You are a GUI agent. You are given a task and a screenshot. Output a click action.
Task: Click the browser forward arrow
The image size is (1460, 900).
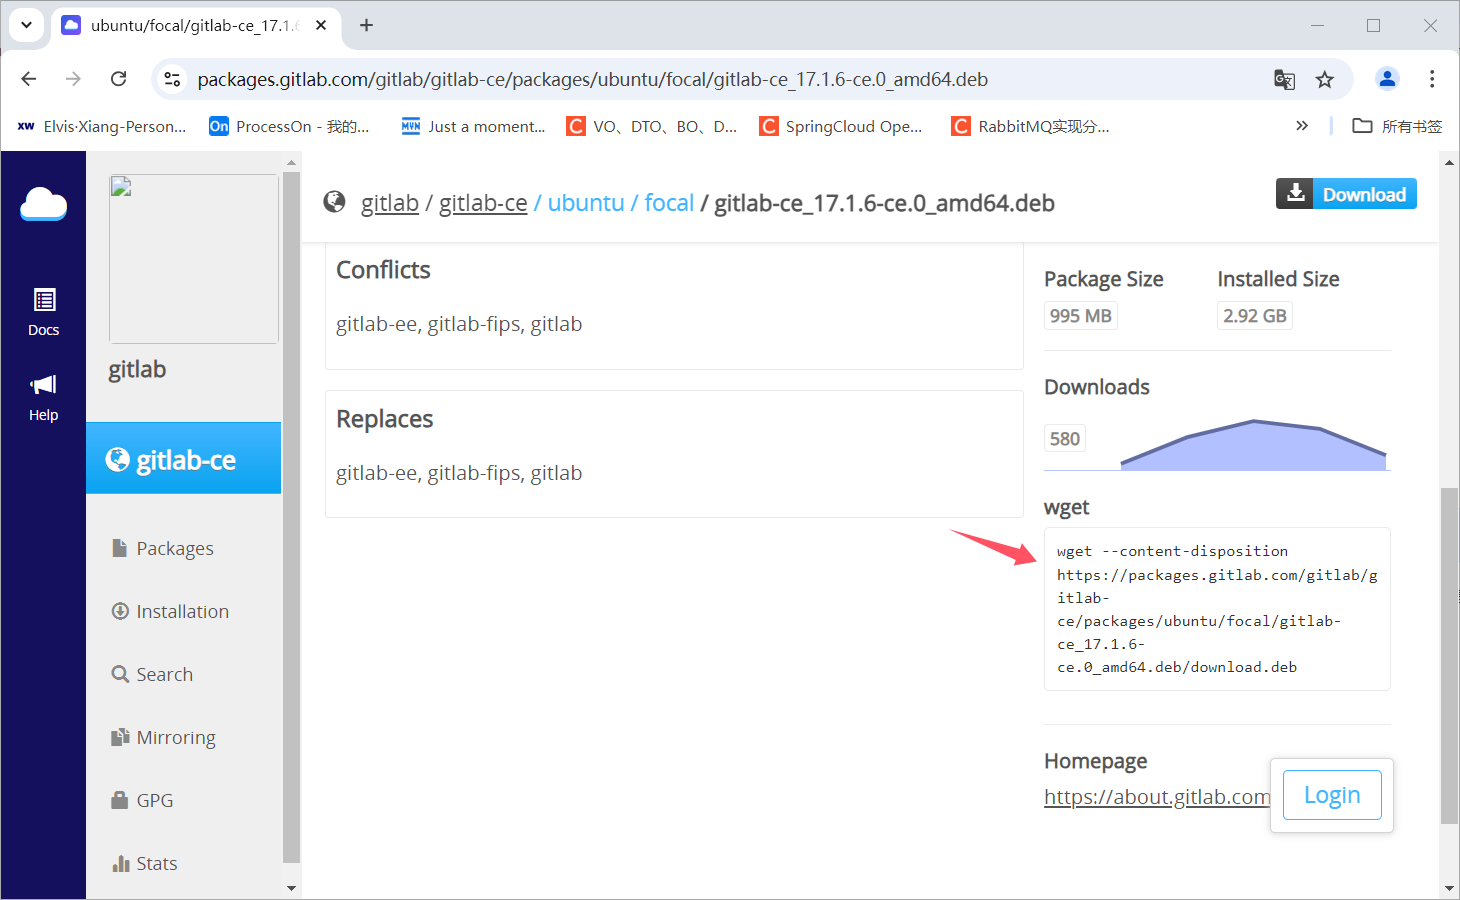(x=73, y=79)
